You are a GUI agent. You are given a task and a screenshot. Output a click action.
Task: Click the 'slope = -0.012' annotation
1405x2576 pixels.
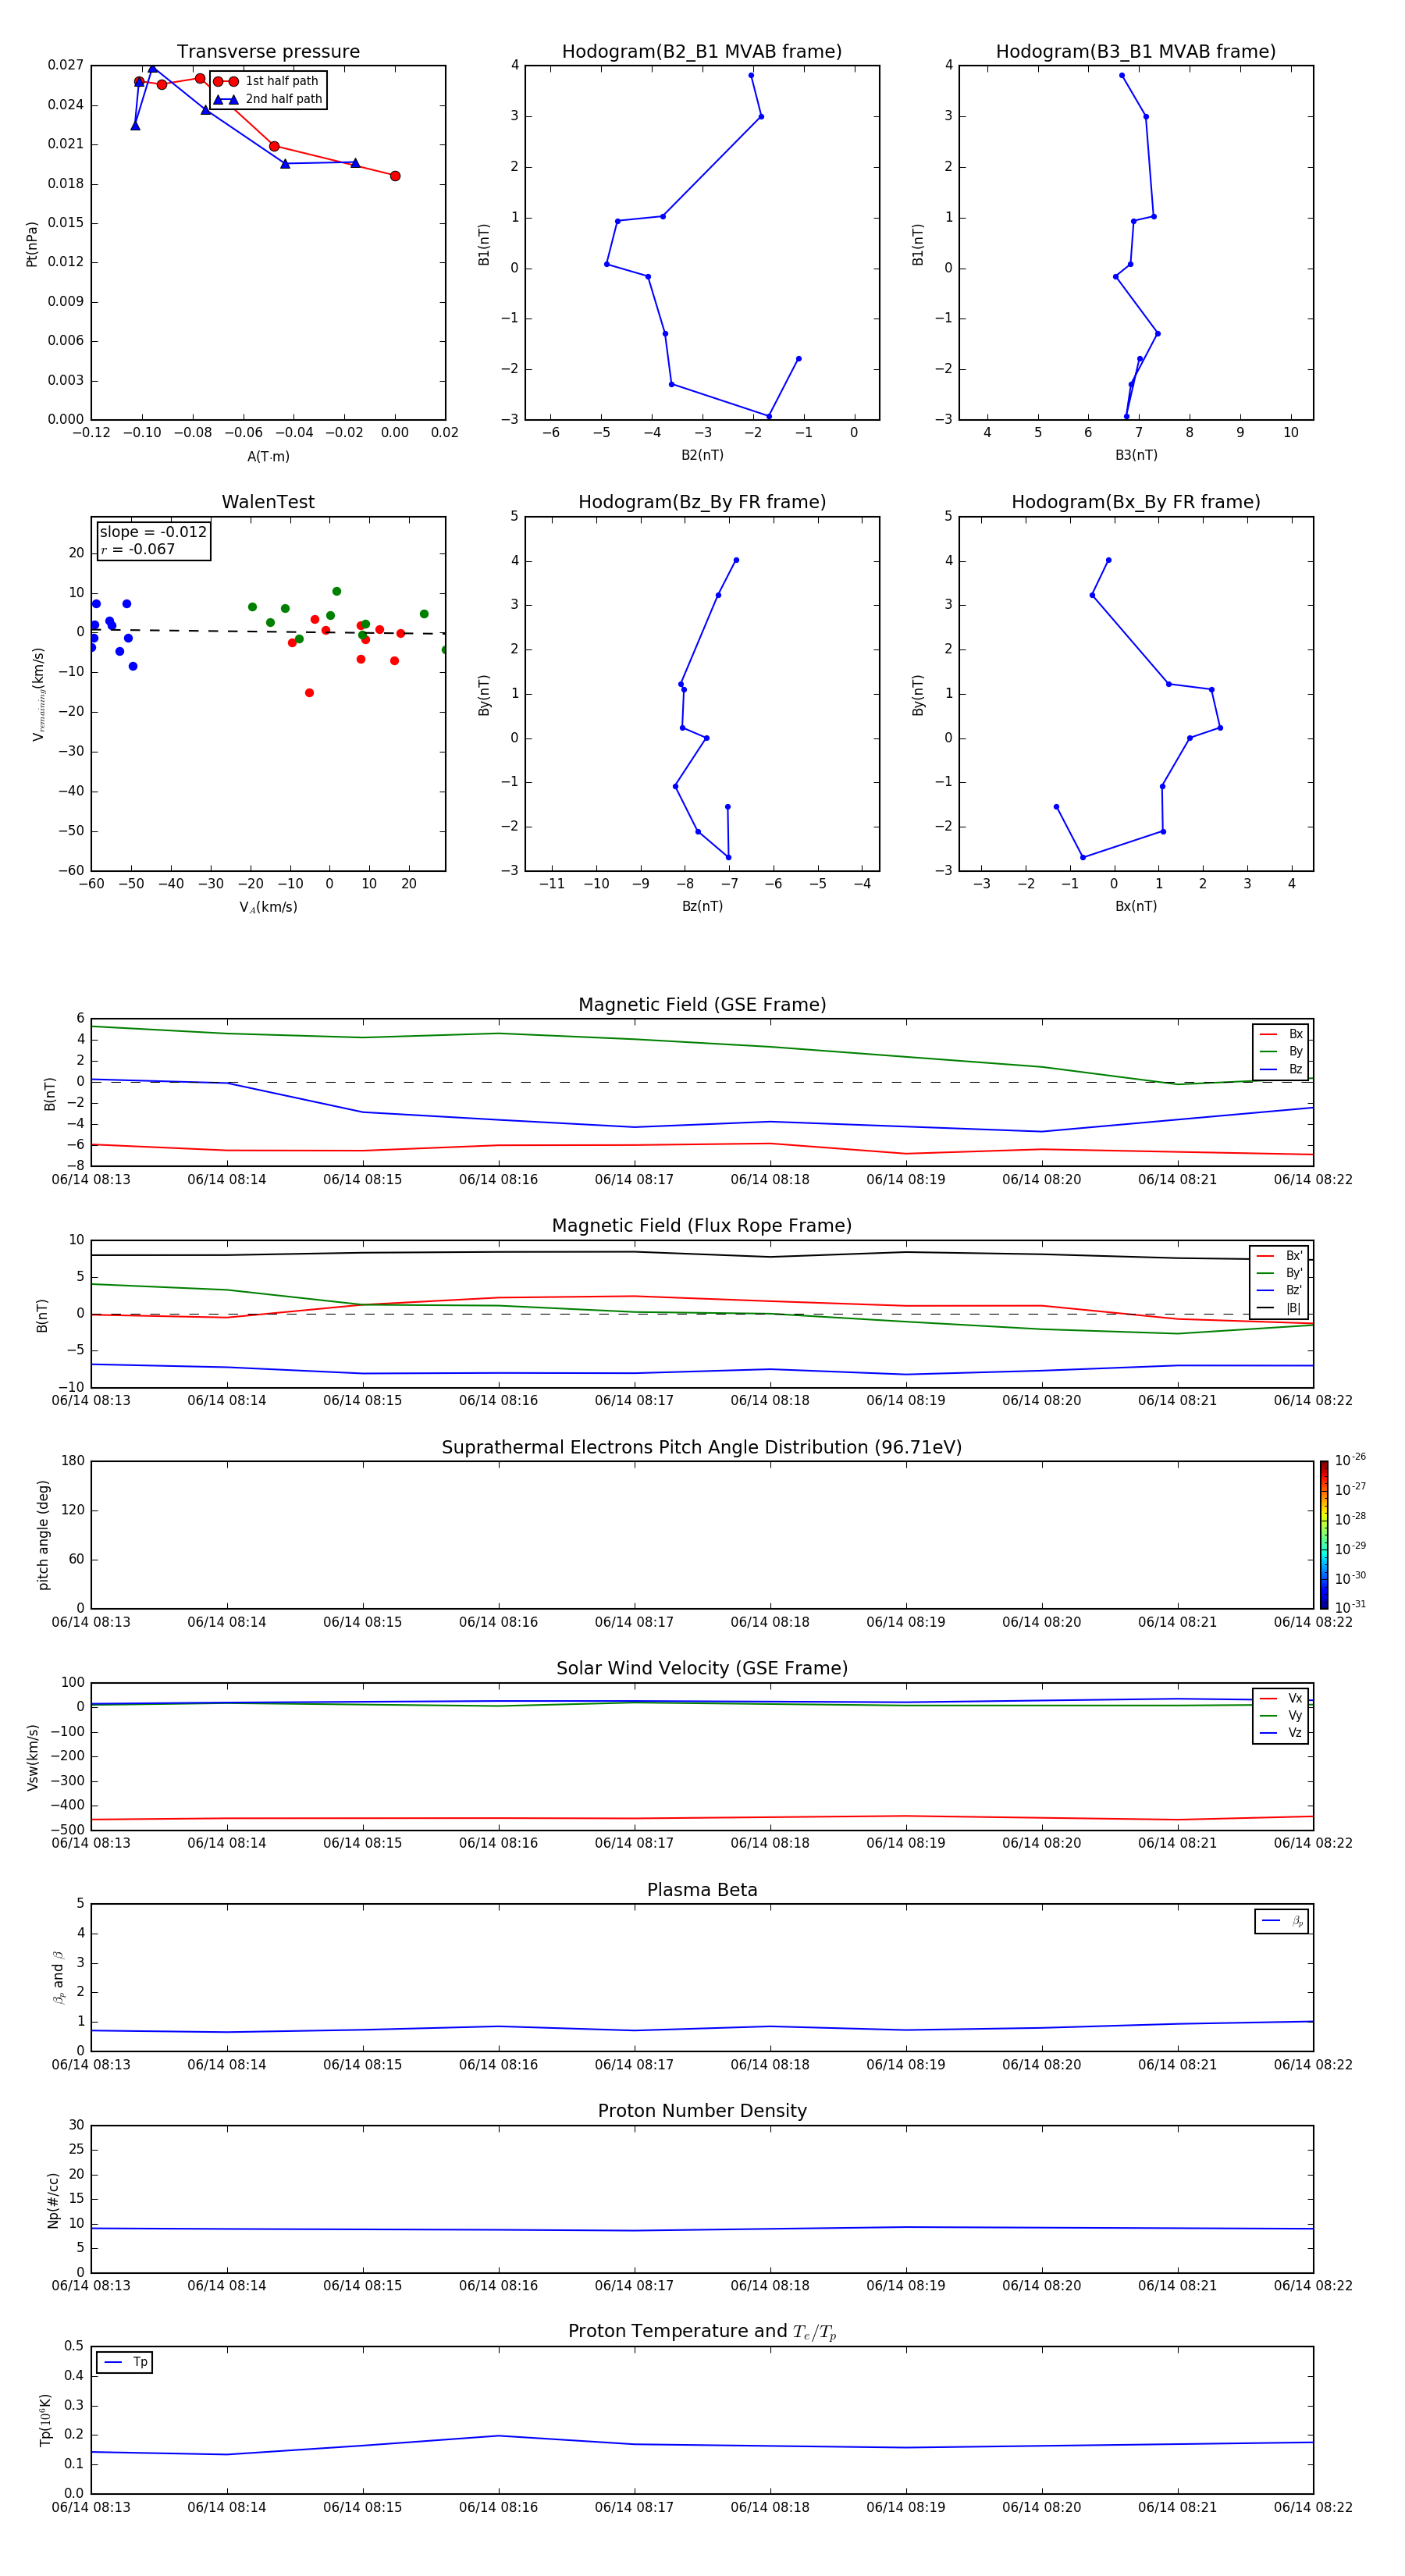click(x=153, y=532)
